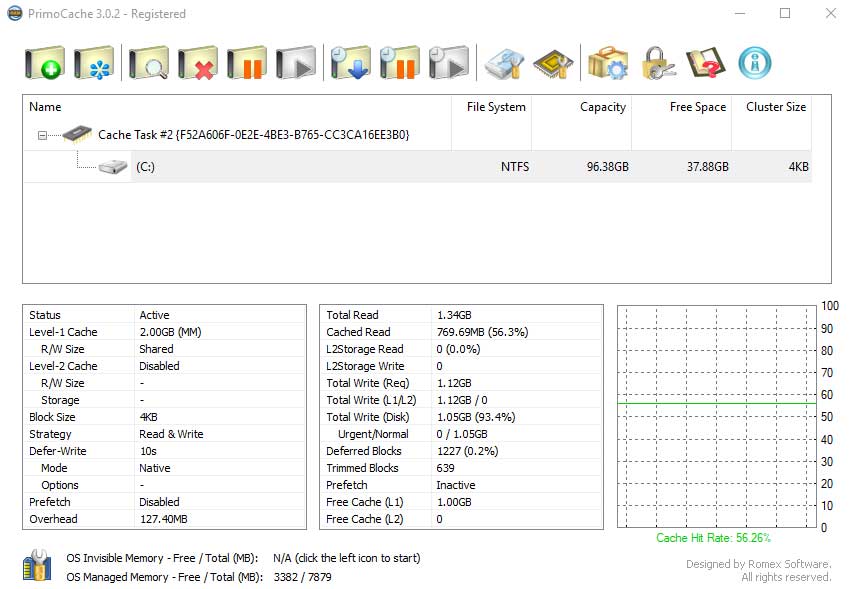Click the File System column header
Screen dimensions: 851x589
click(492, 107)
